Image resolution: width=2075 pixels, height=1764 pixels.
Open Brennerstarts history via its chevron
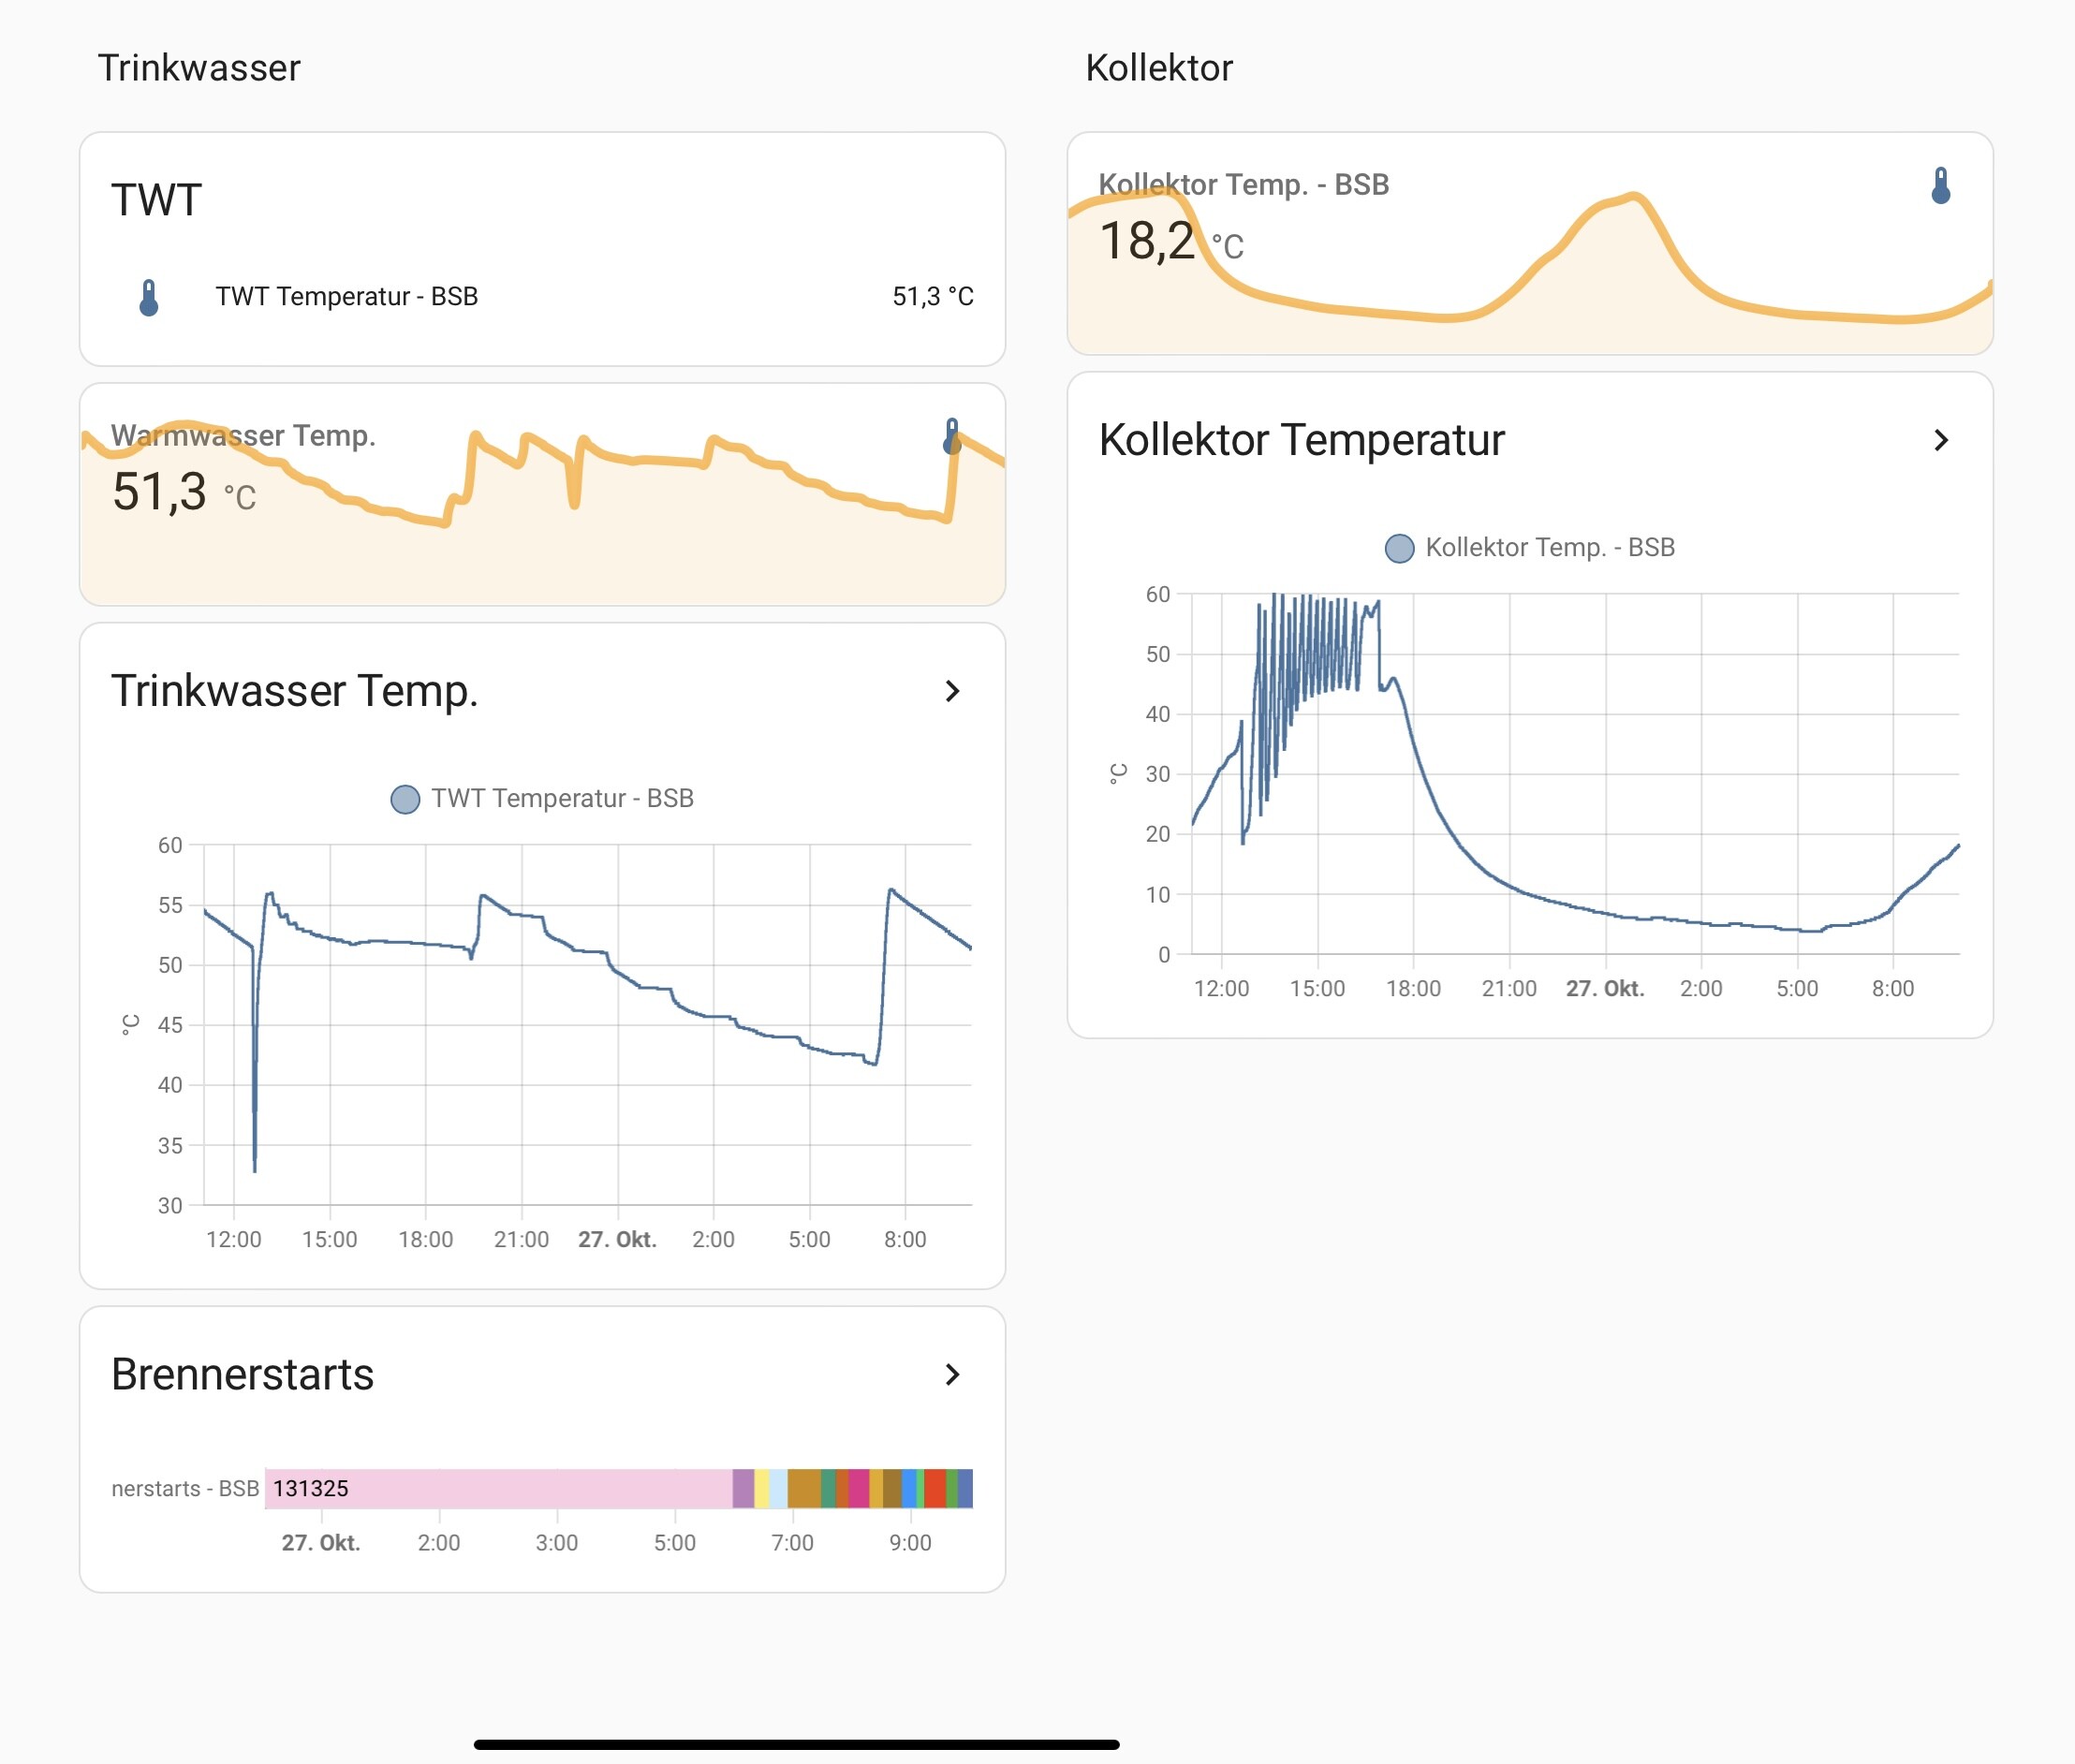coord(952,1374)
